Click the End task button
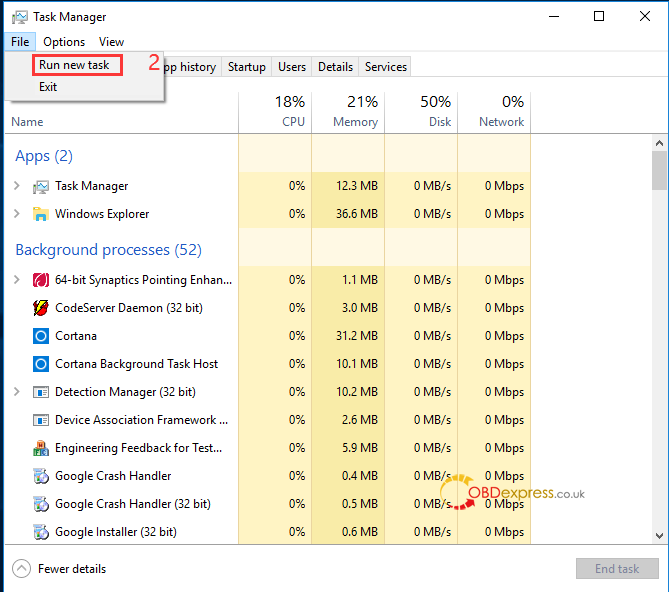Image resolution: width=669 pixels, height=592 pixels. point(617,569)
